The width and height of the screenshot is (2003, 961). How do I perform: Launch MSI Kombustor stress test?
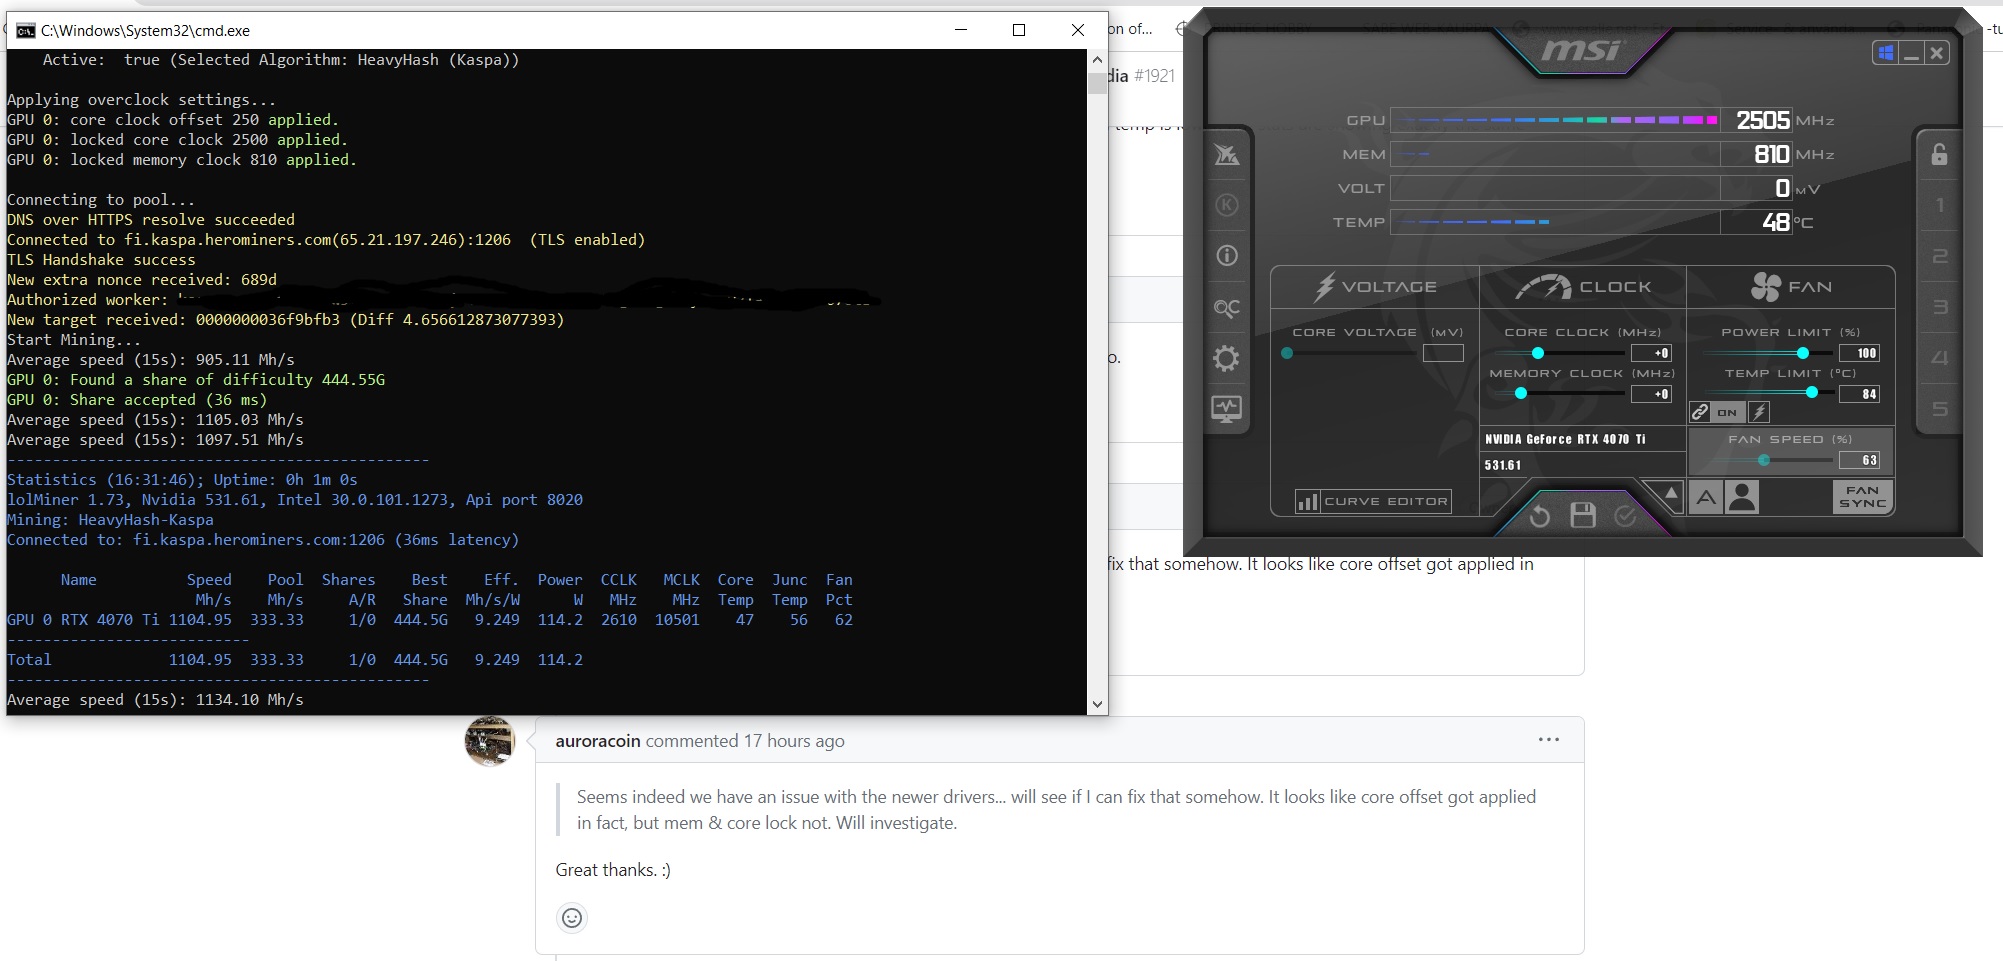pyautogui.click(x=1227, y=154)
